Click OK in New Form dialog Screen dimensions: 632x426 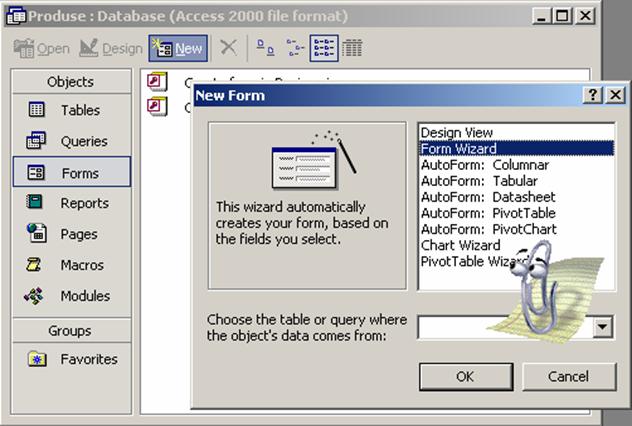coord(466,376)
